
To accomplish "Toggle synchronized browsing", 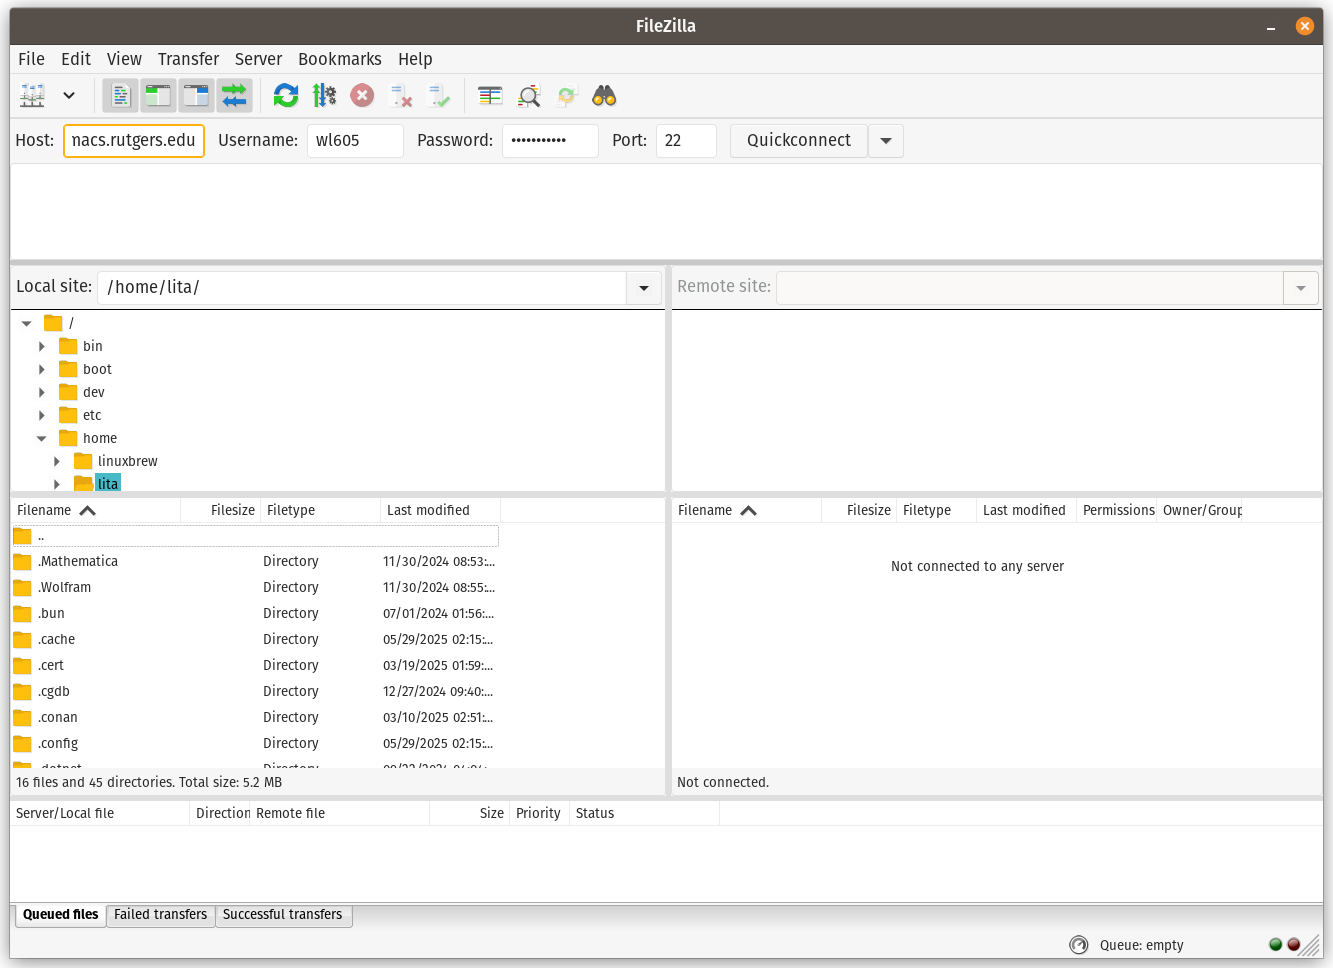I will coord(567,96).
